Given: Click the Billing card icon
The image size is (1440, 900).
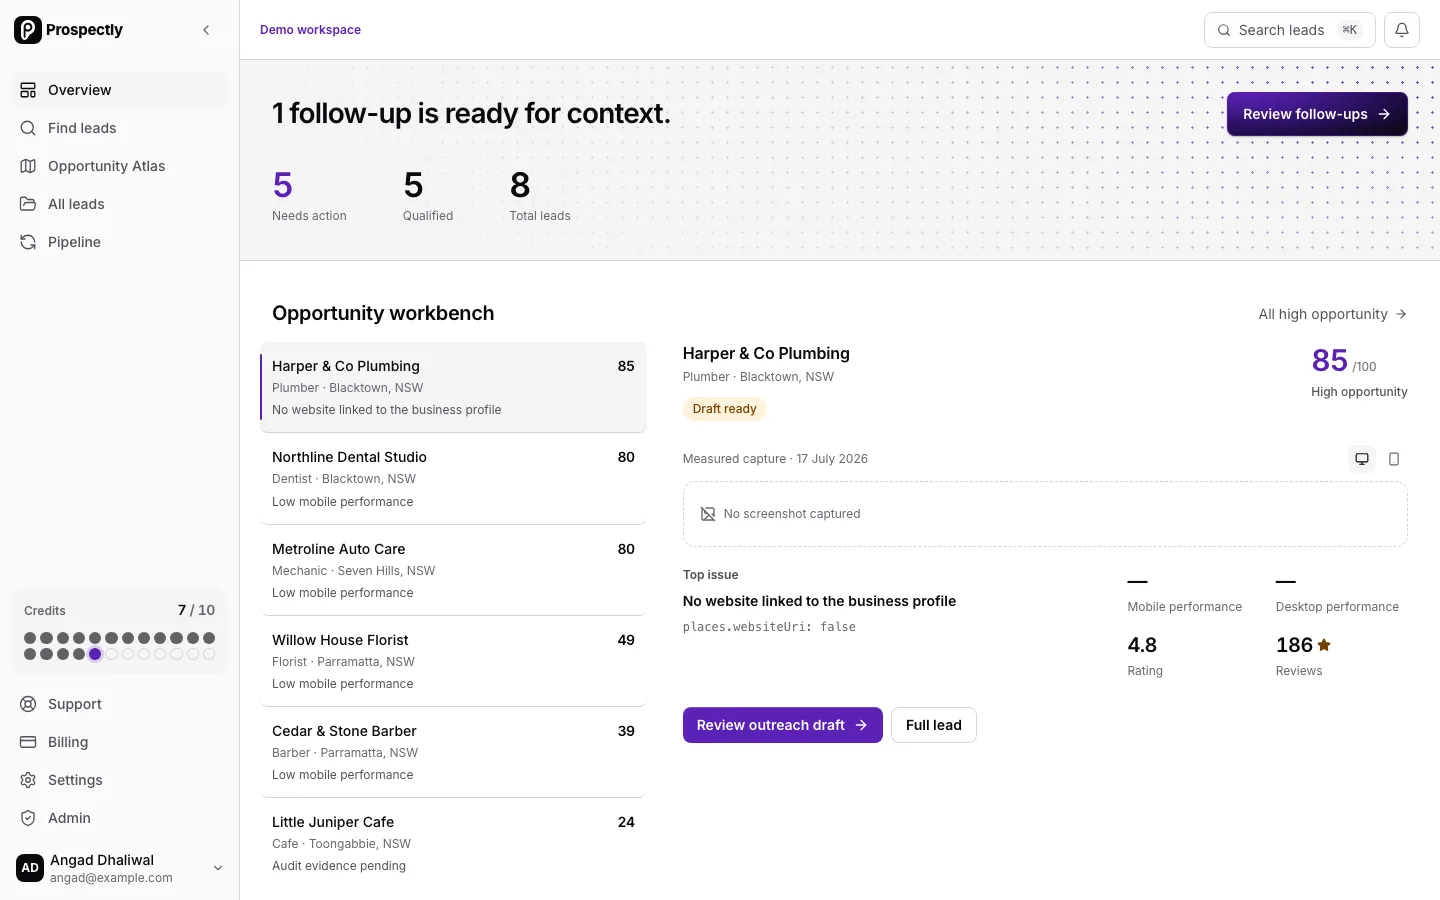Looking at the screenshot, I should 28,742.
